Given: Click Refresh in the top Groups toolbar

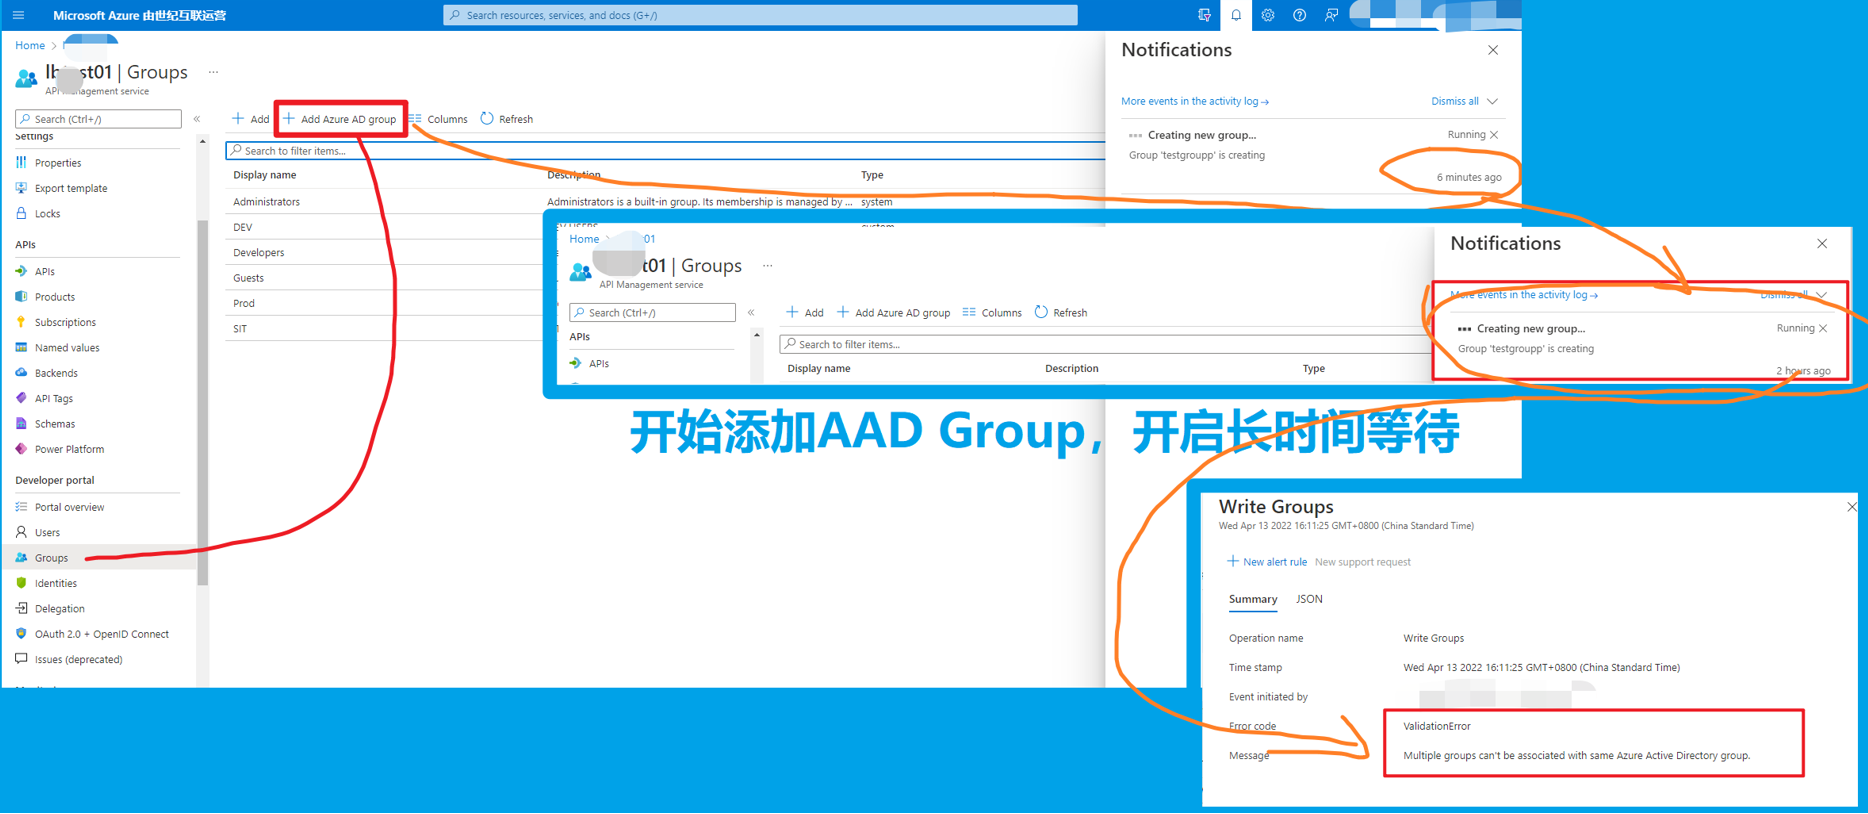Looking at the screenshot, I should [507, 119].
